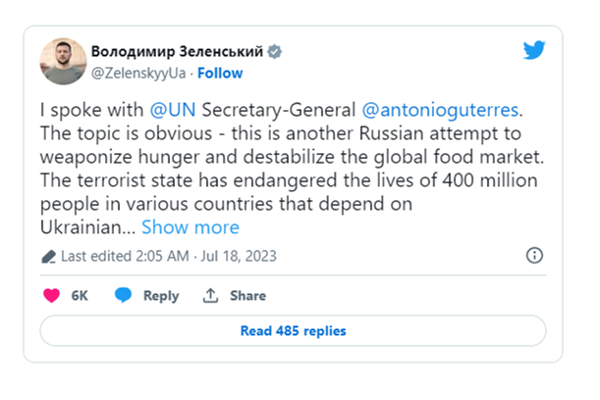
Task: Click the pencil edit-history icon
Action: click(48, 256)
